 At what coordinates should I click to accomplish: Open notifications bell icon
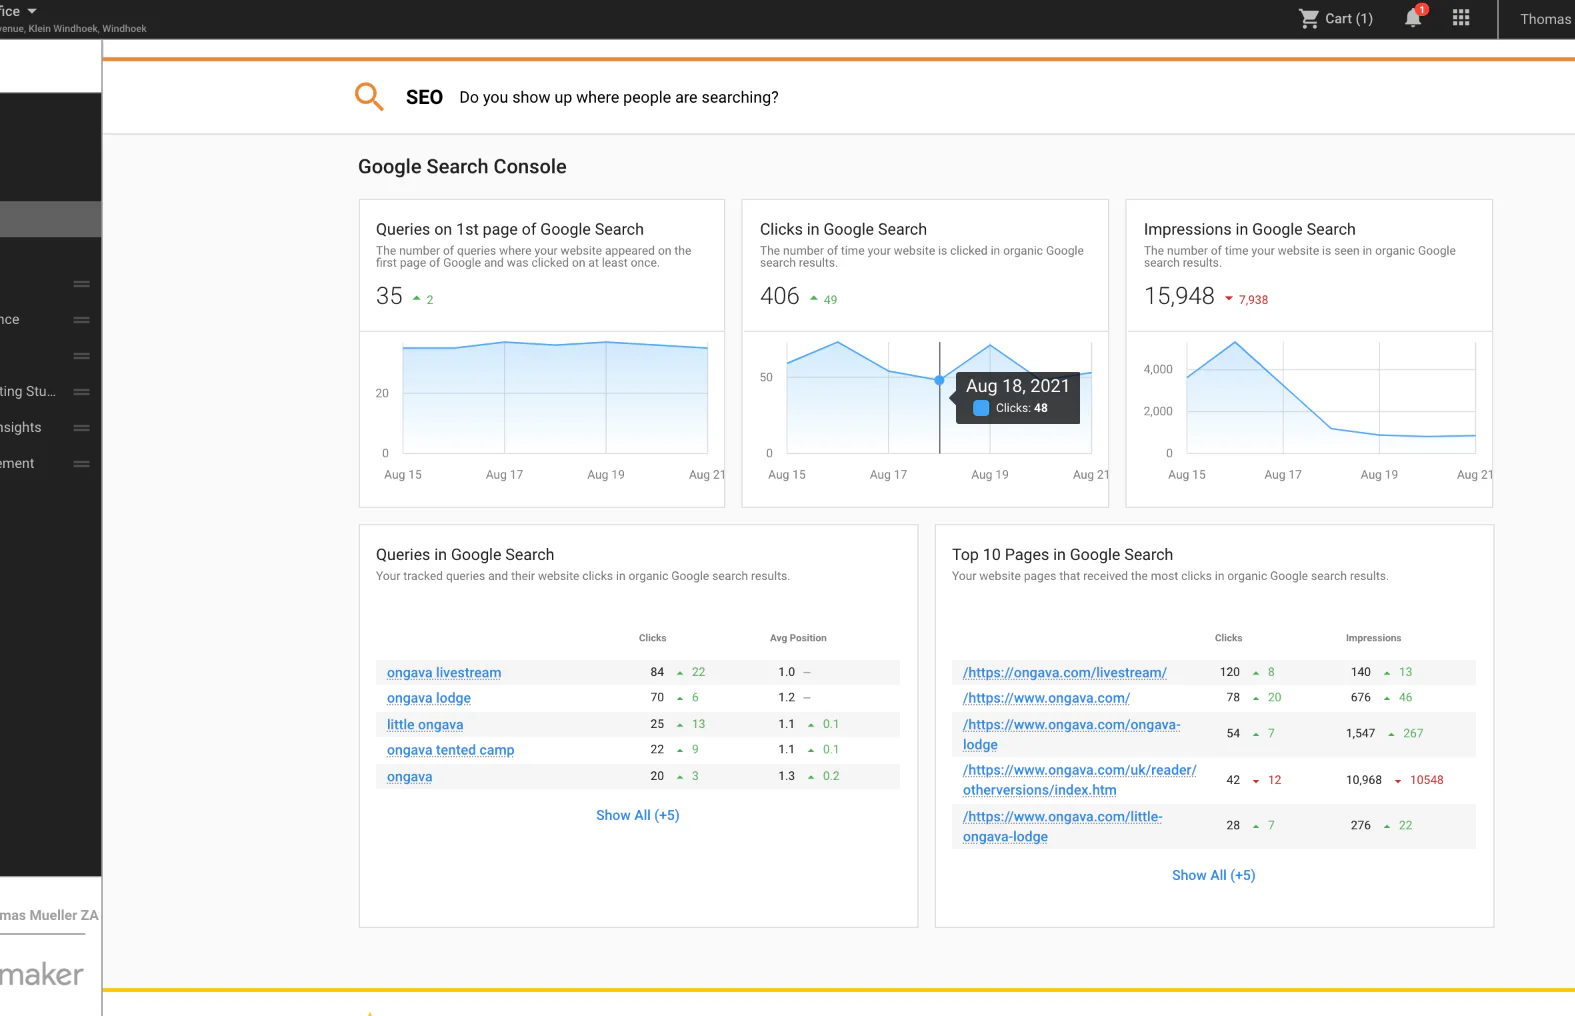(x=1413, y=18)
